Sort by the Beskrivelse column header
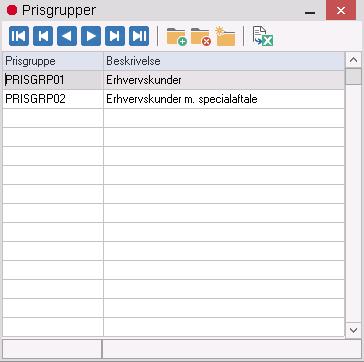The width and height of the screenshot is (364, 362). tap(224, 61)
